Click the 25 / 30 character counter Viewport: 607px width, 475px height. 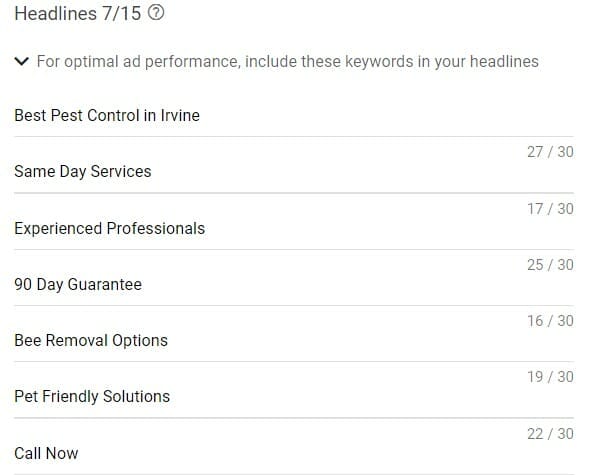click(550, 265)
